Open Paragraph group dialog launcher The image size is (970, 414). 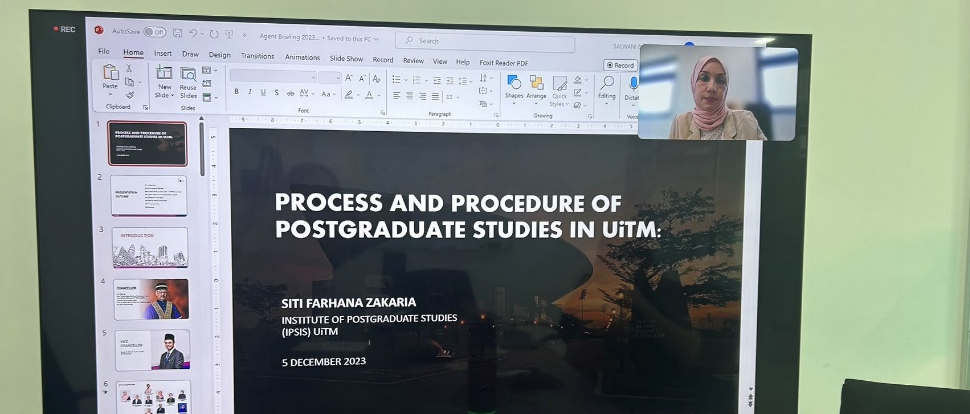click(x=496, y=115)
